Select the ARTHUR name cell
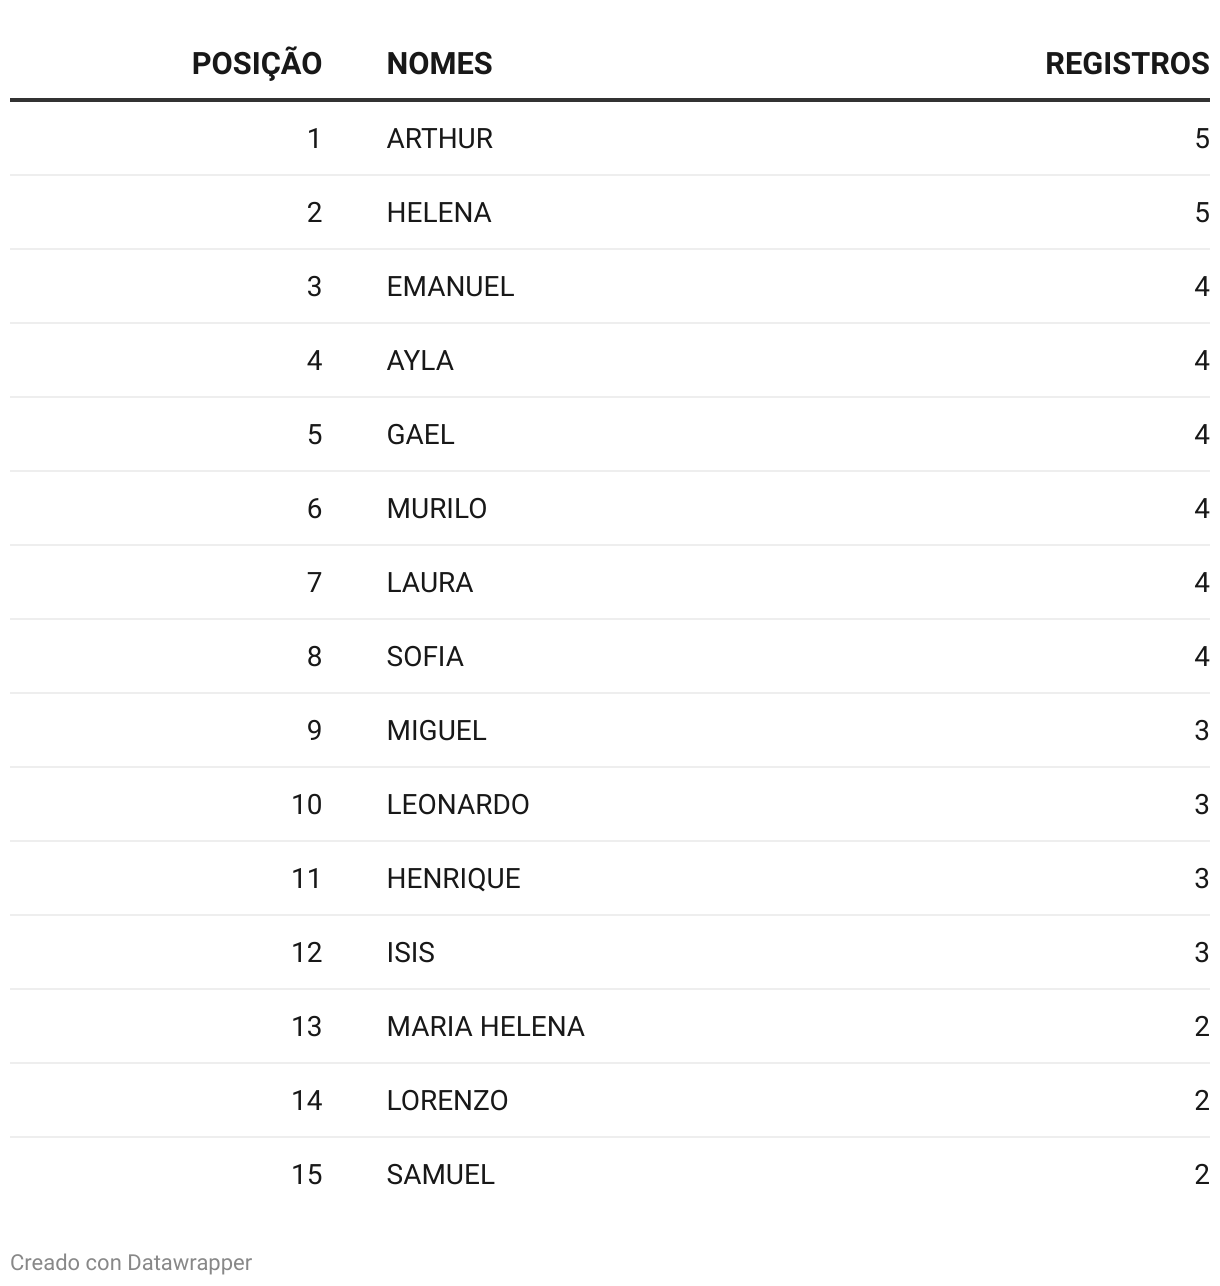The image size is (1220, 1286). click(x=439, y=138)
